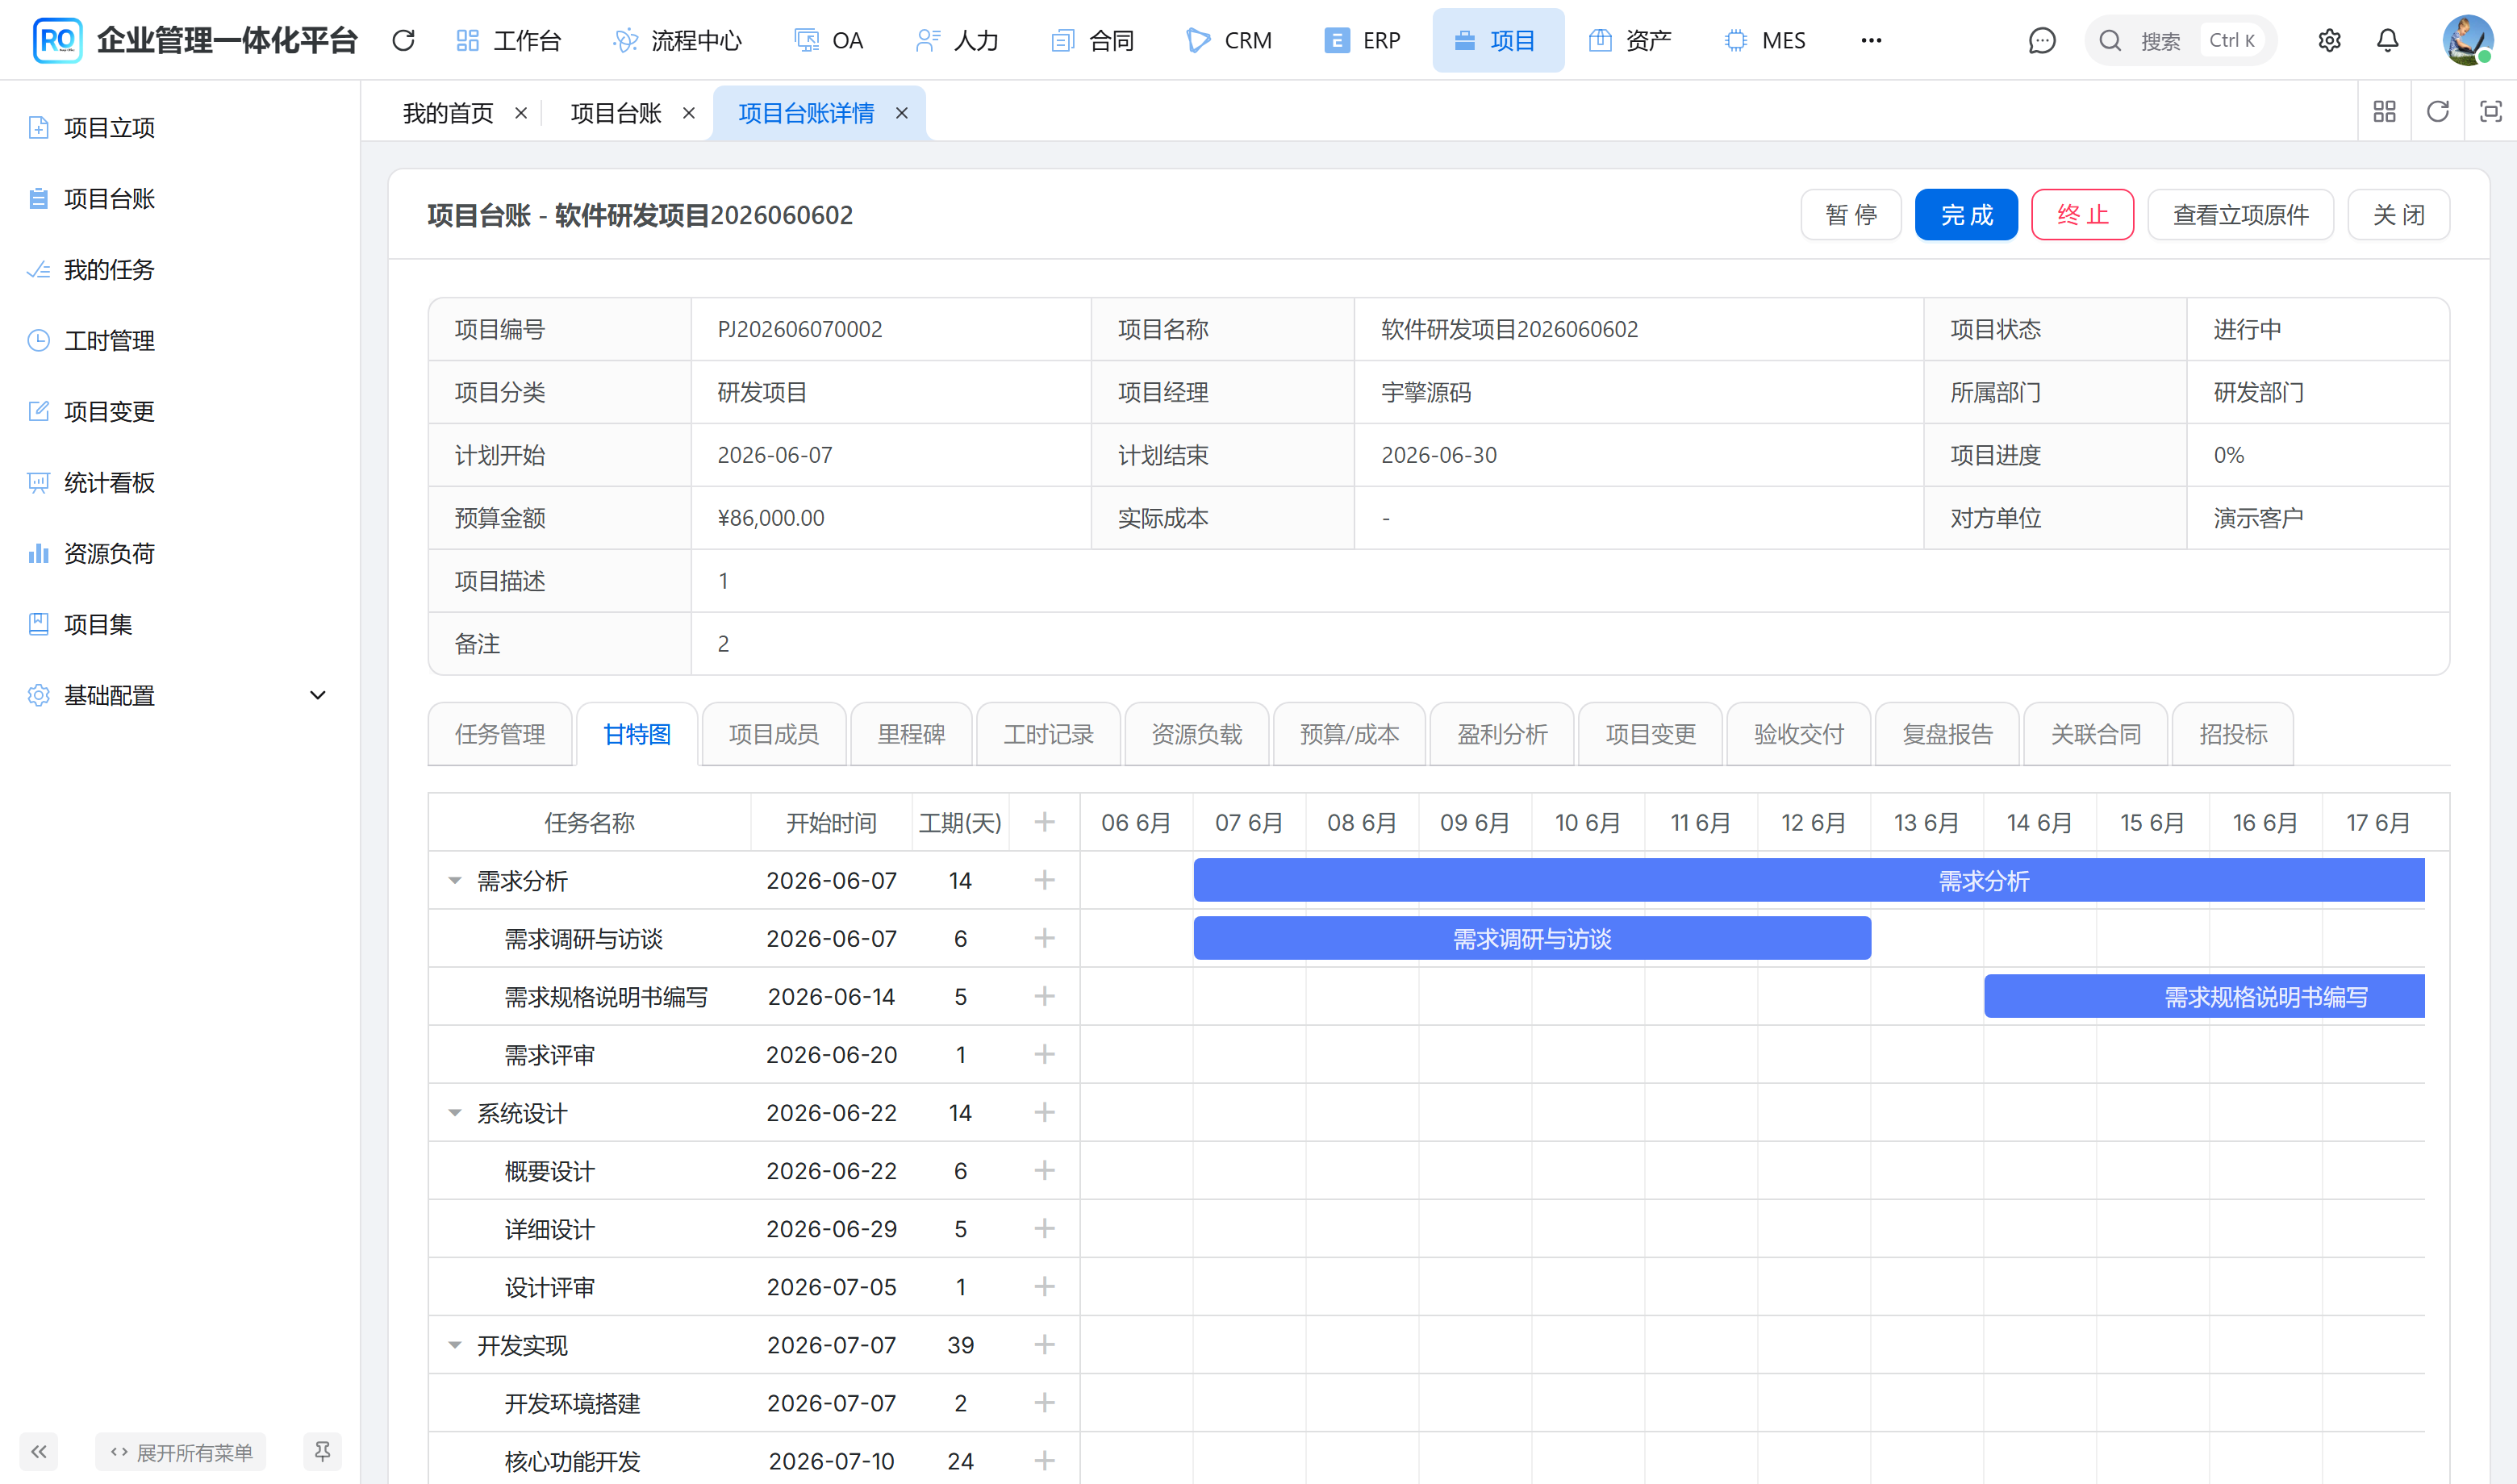This screenshot has height=1484, width=2517.
Task: Click the RO platform logo
Action: (x=57, y=40)
